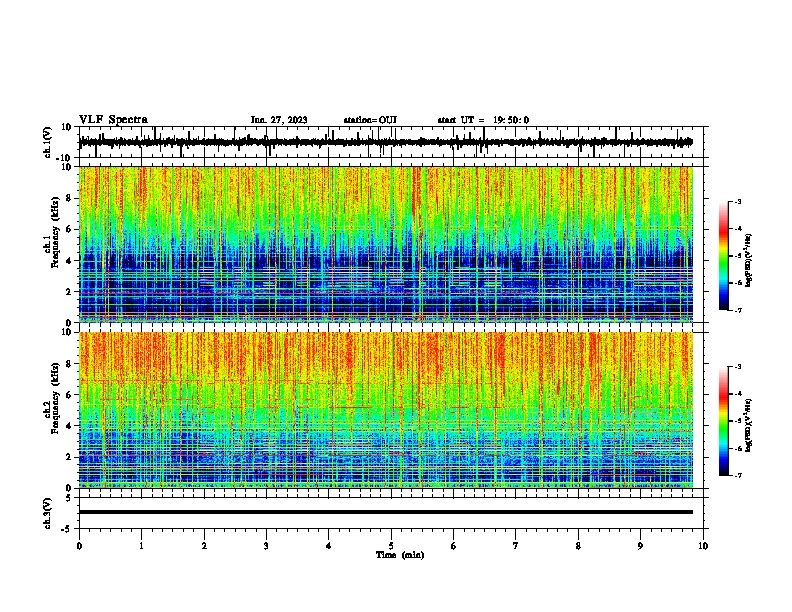Screen dimensions: 792x612
Task: Click time axis tick label 7
Action: [516, 546]
